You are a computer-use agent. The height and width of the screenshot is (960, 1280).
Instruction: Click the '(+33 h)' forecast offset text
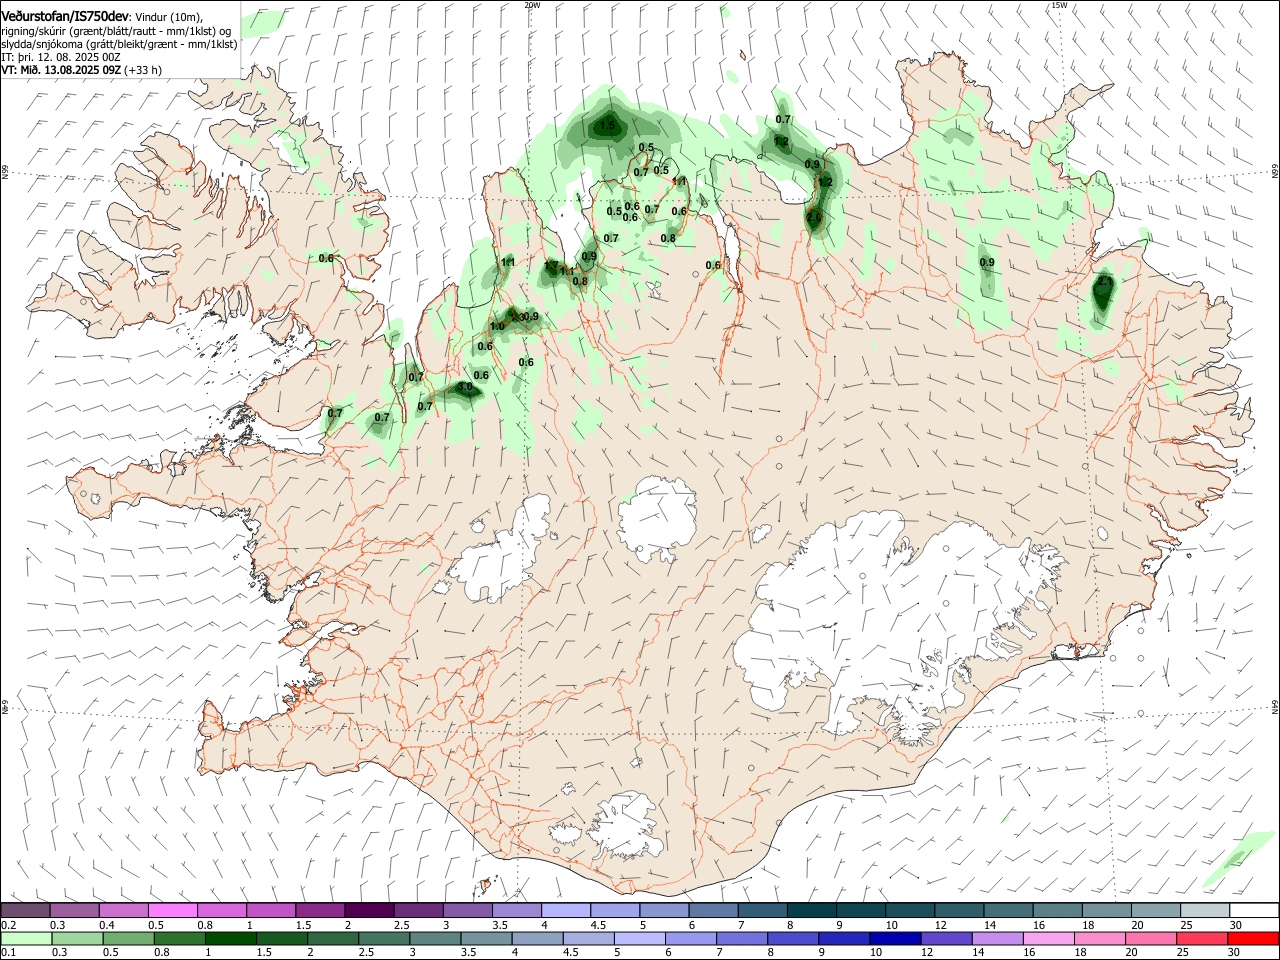143,70
